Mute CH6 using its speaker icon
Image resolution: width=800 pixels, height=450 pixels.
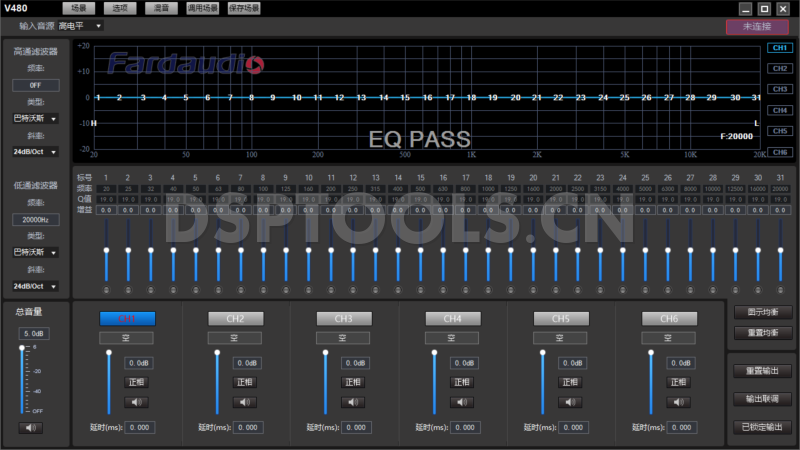pos(679,402)
